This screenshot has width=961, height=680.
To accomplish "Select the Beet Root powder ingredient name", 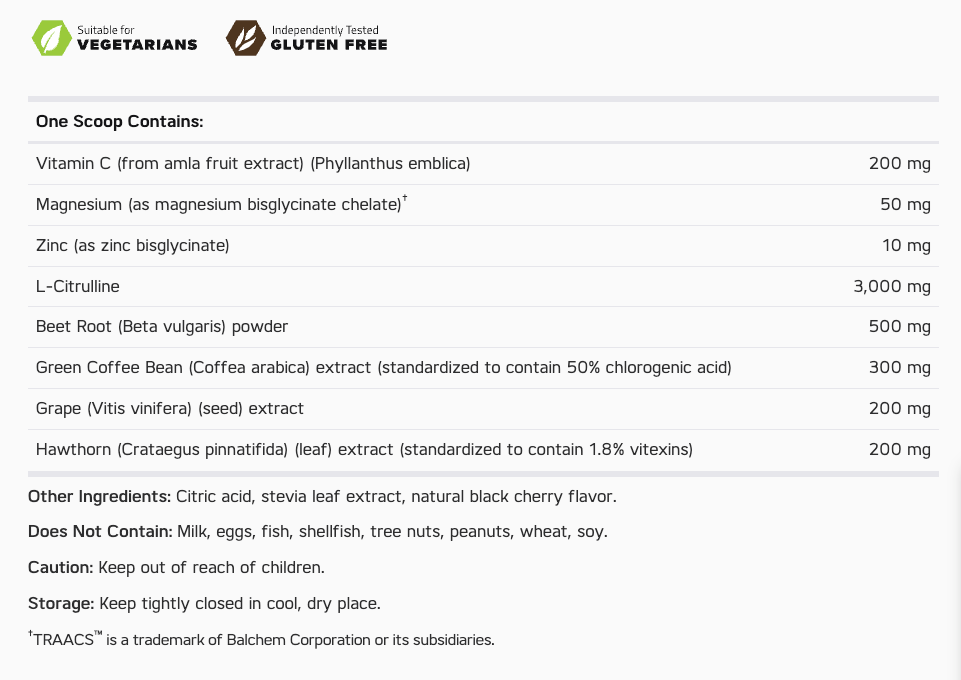I will pos(161,327).
